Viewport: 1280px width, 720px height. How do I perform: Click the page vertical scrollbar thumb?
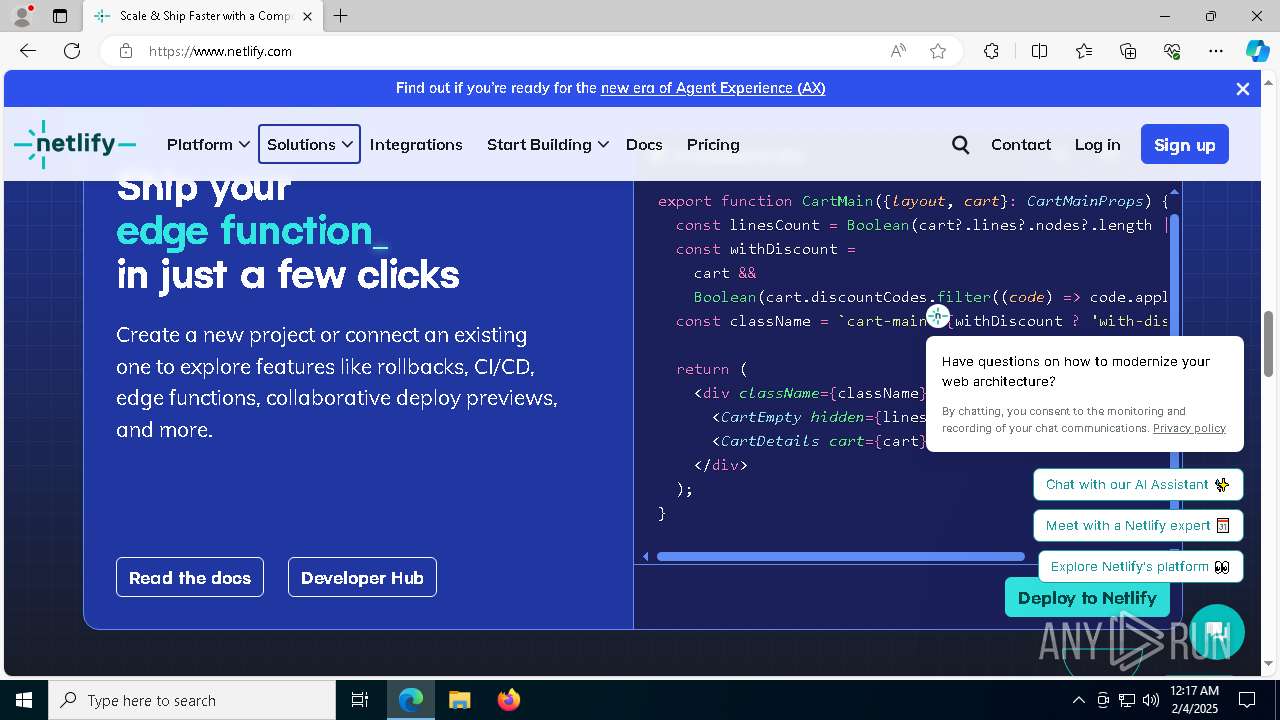tap(1268, 344)
